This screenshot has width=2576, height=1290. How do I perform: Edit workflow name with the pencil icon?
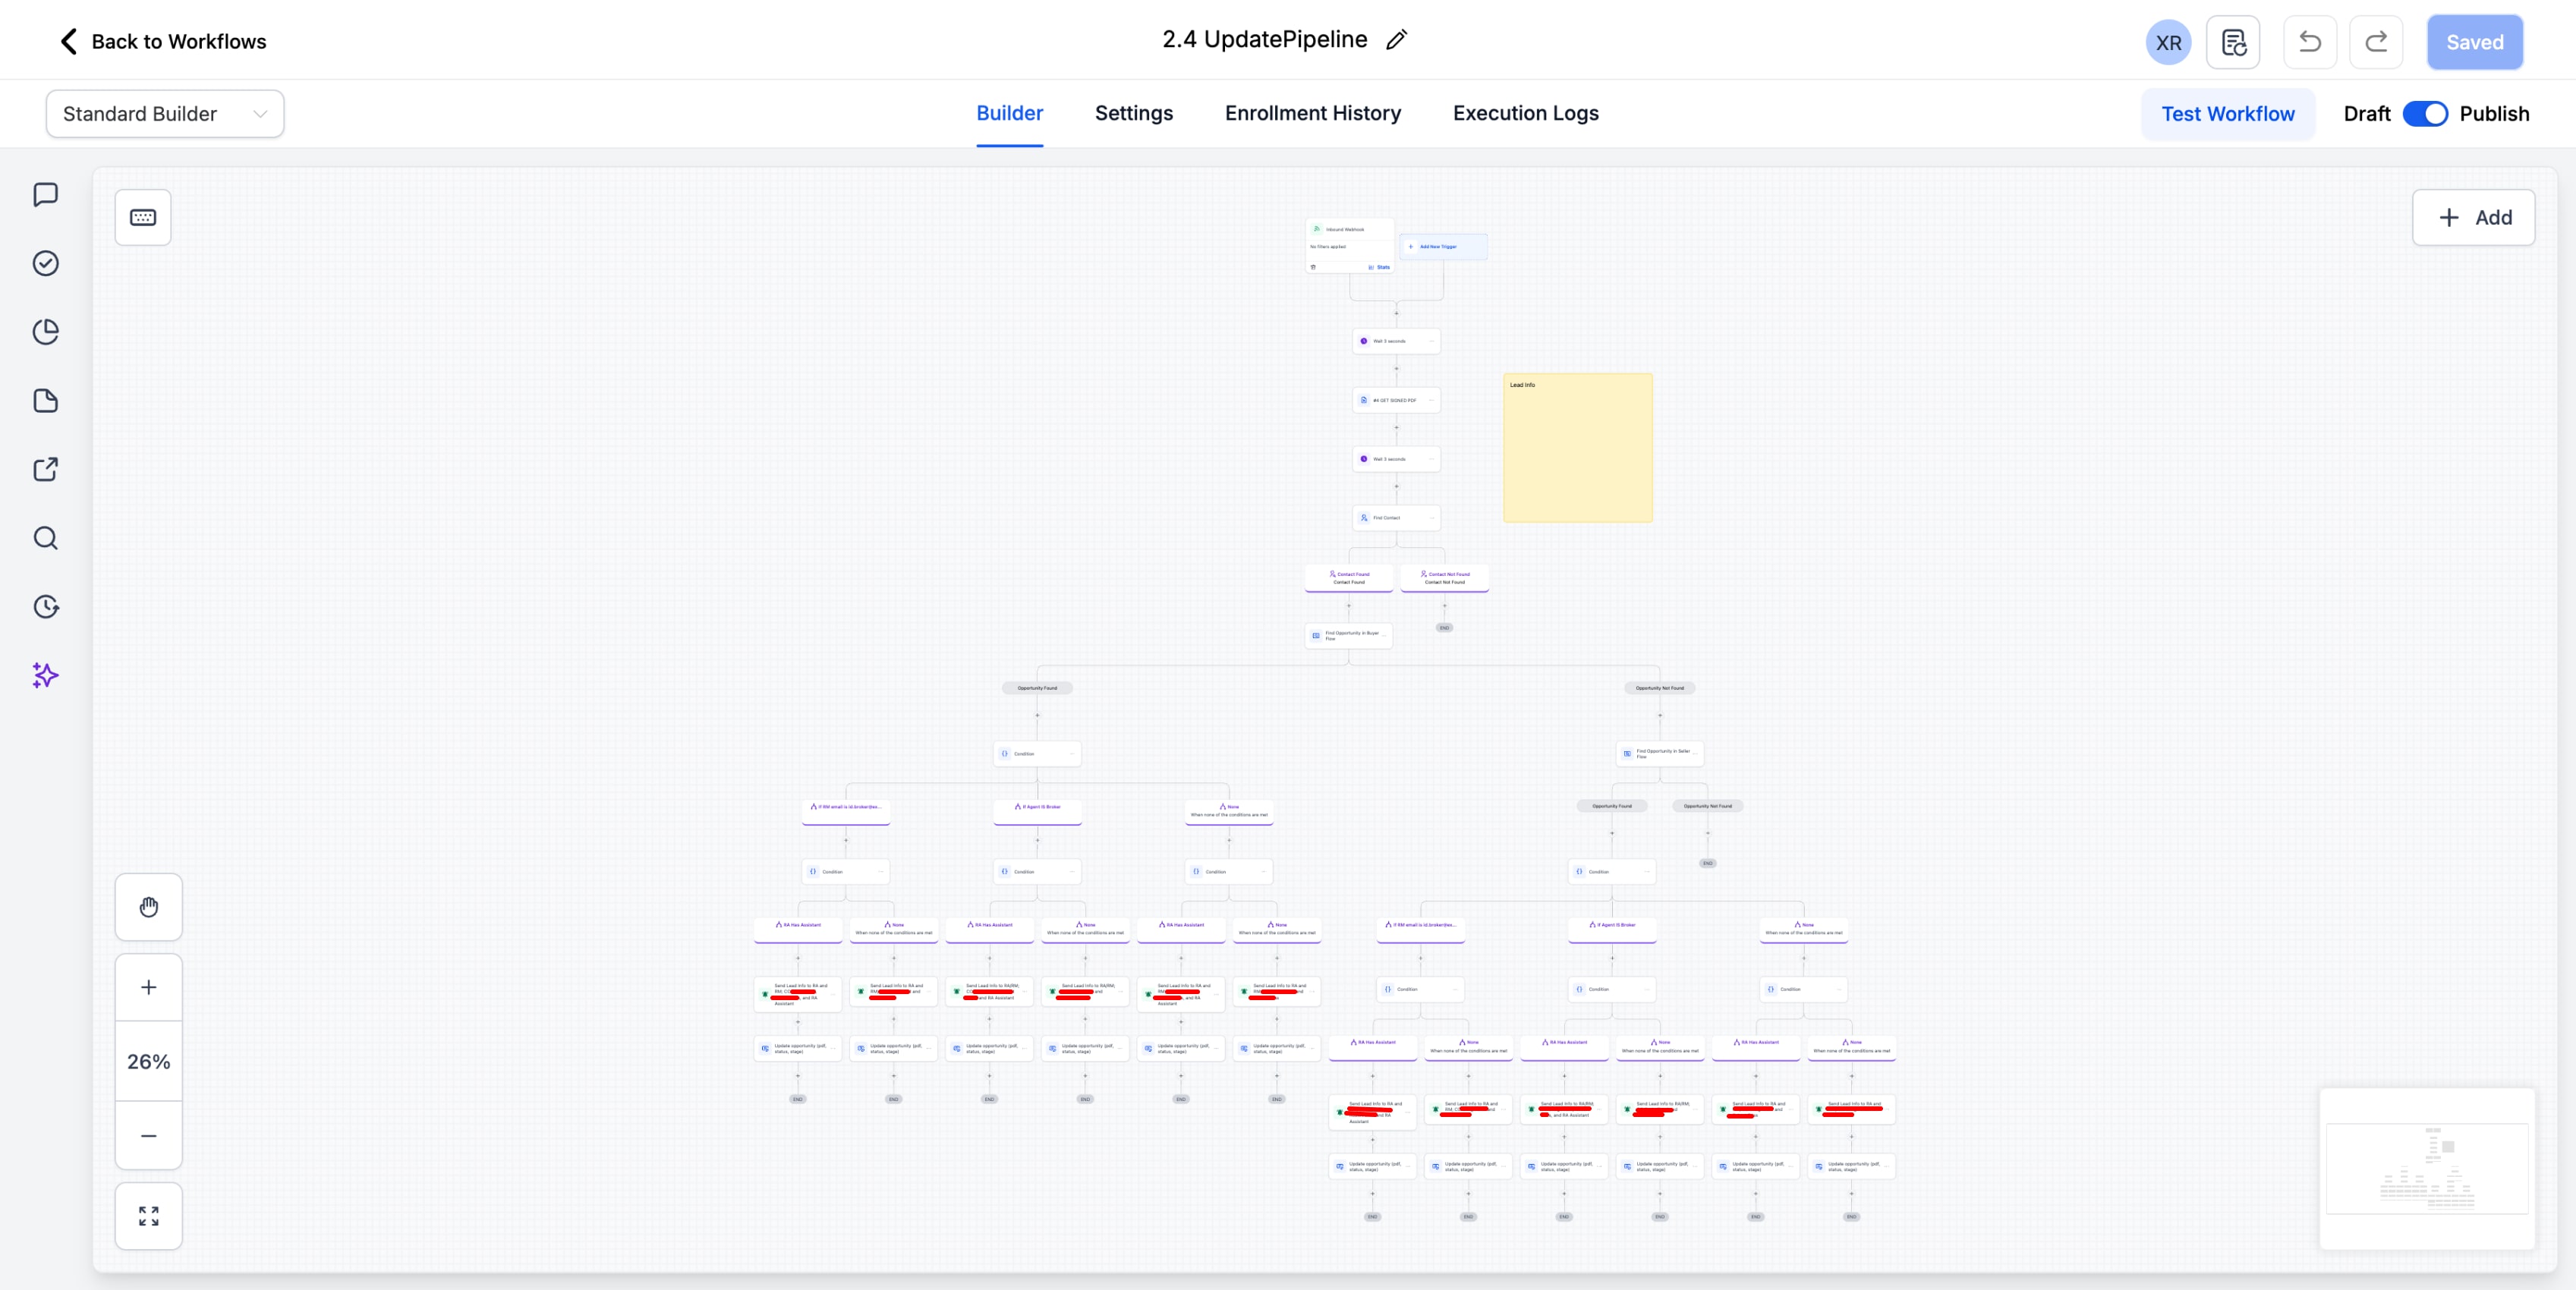pyautogui.click(x=1396, y=40)
